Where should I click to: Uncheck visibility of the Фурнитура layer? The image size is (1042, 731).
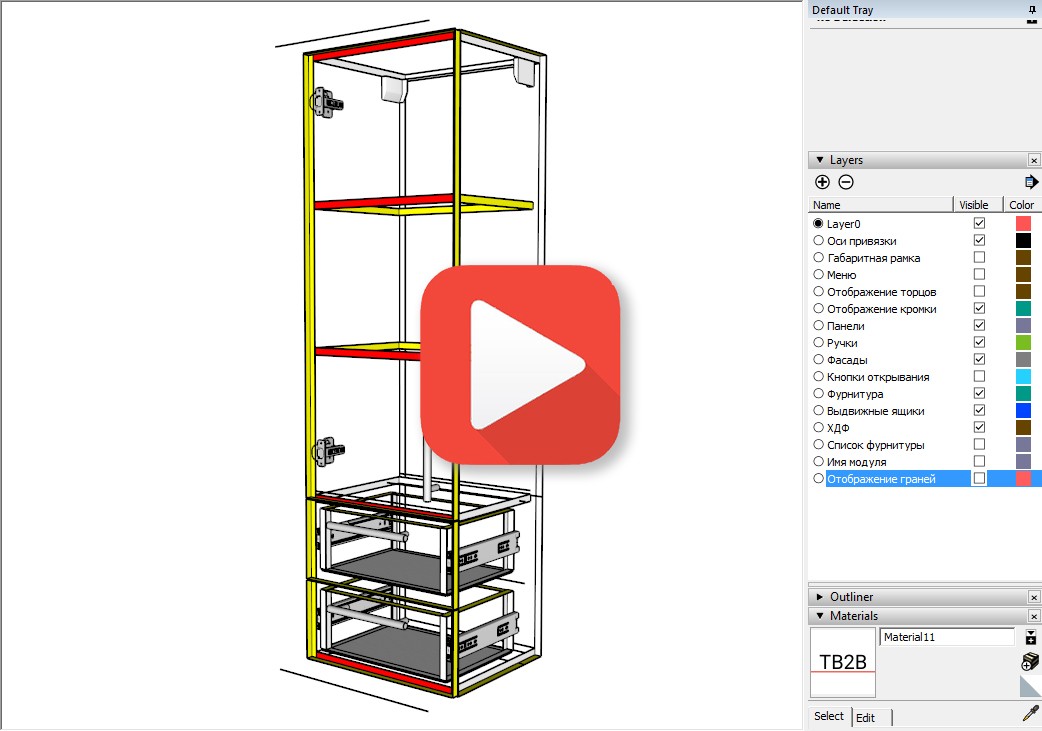click(x=979, y=394)
